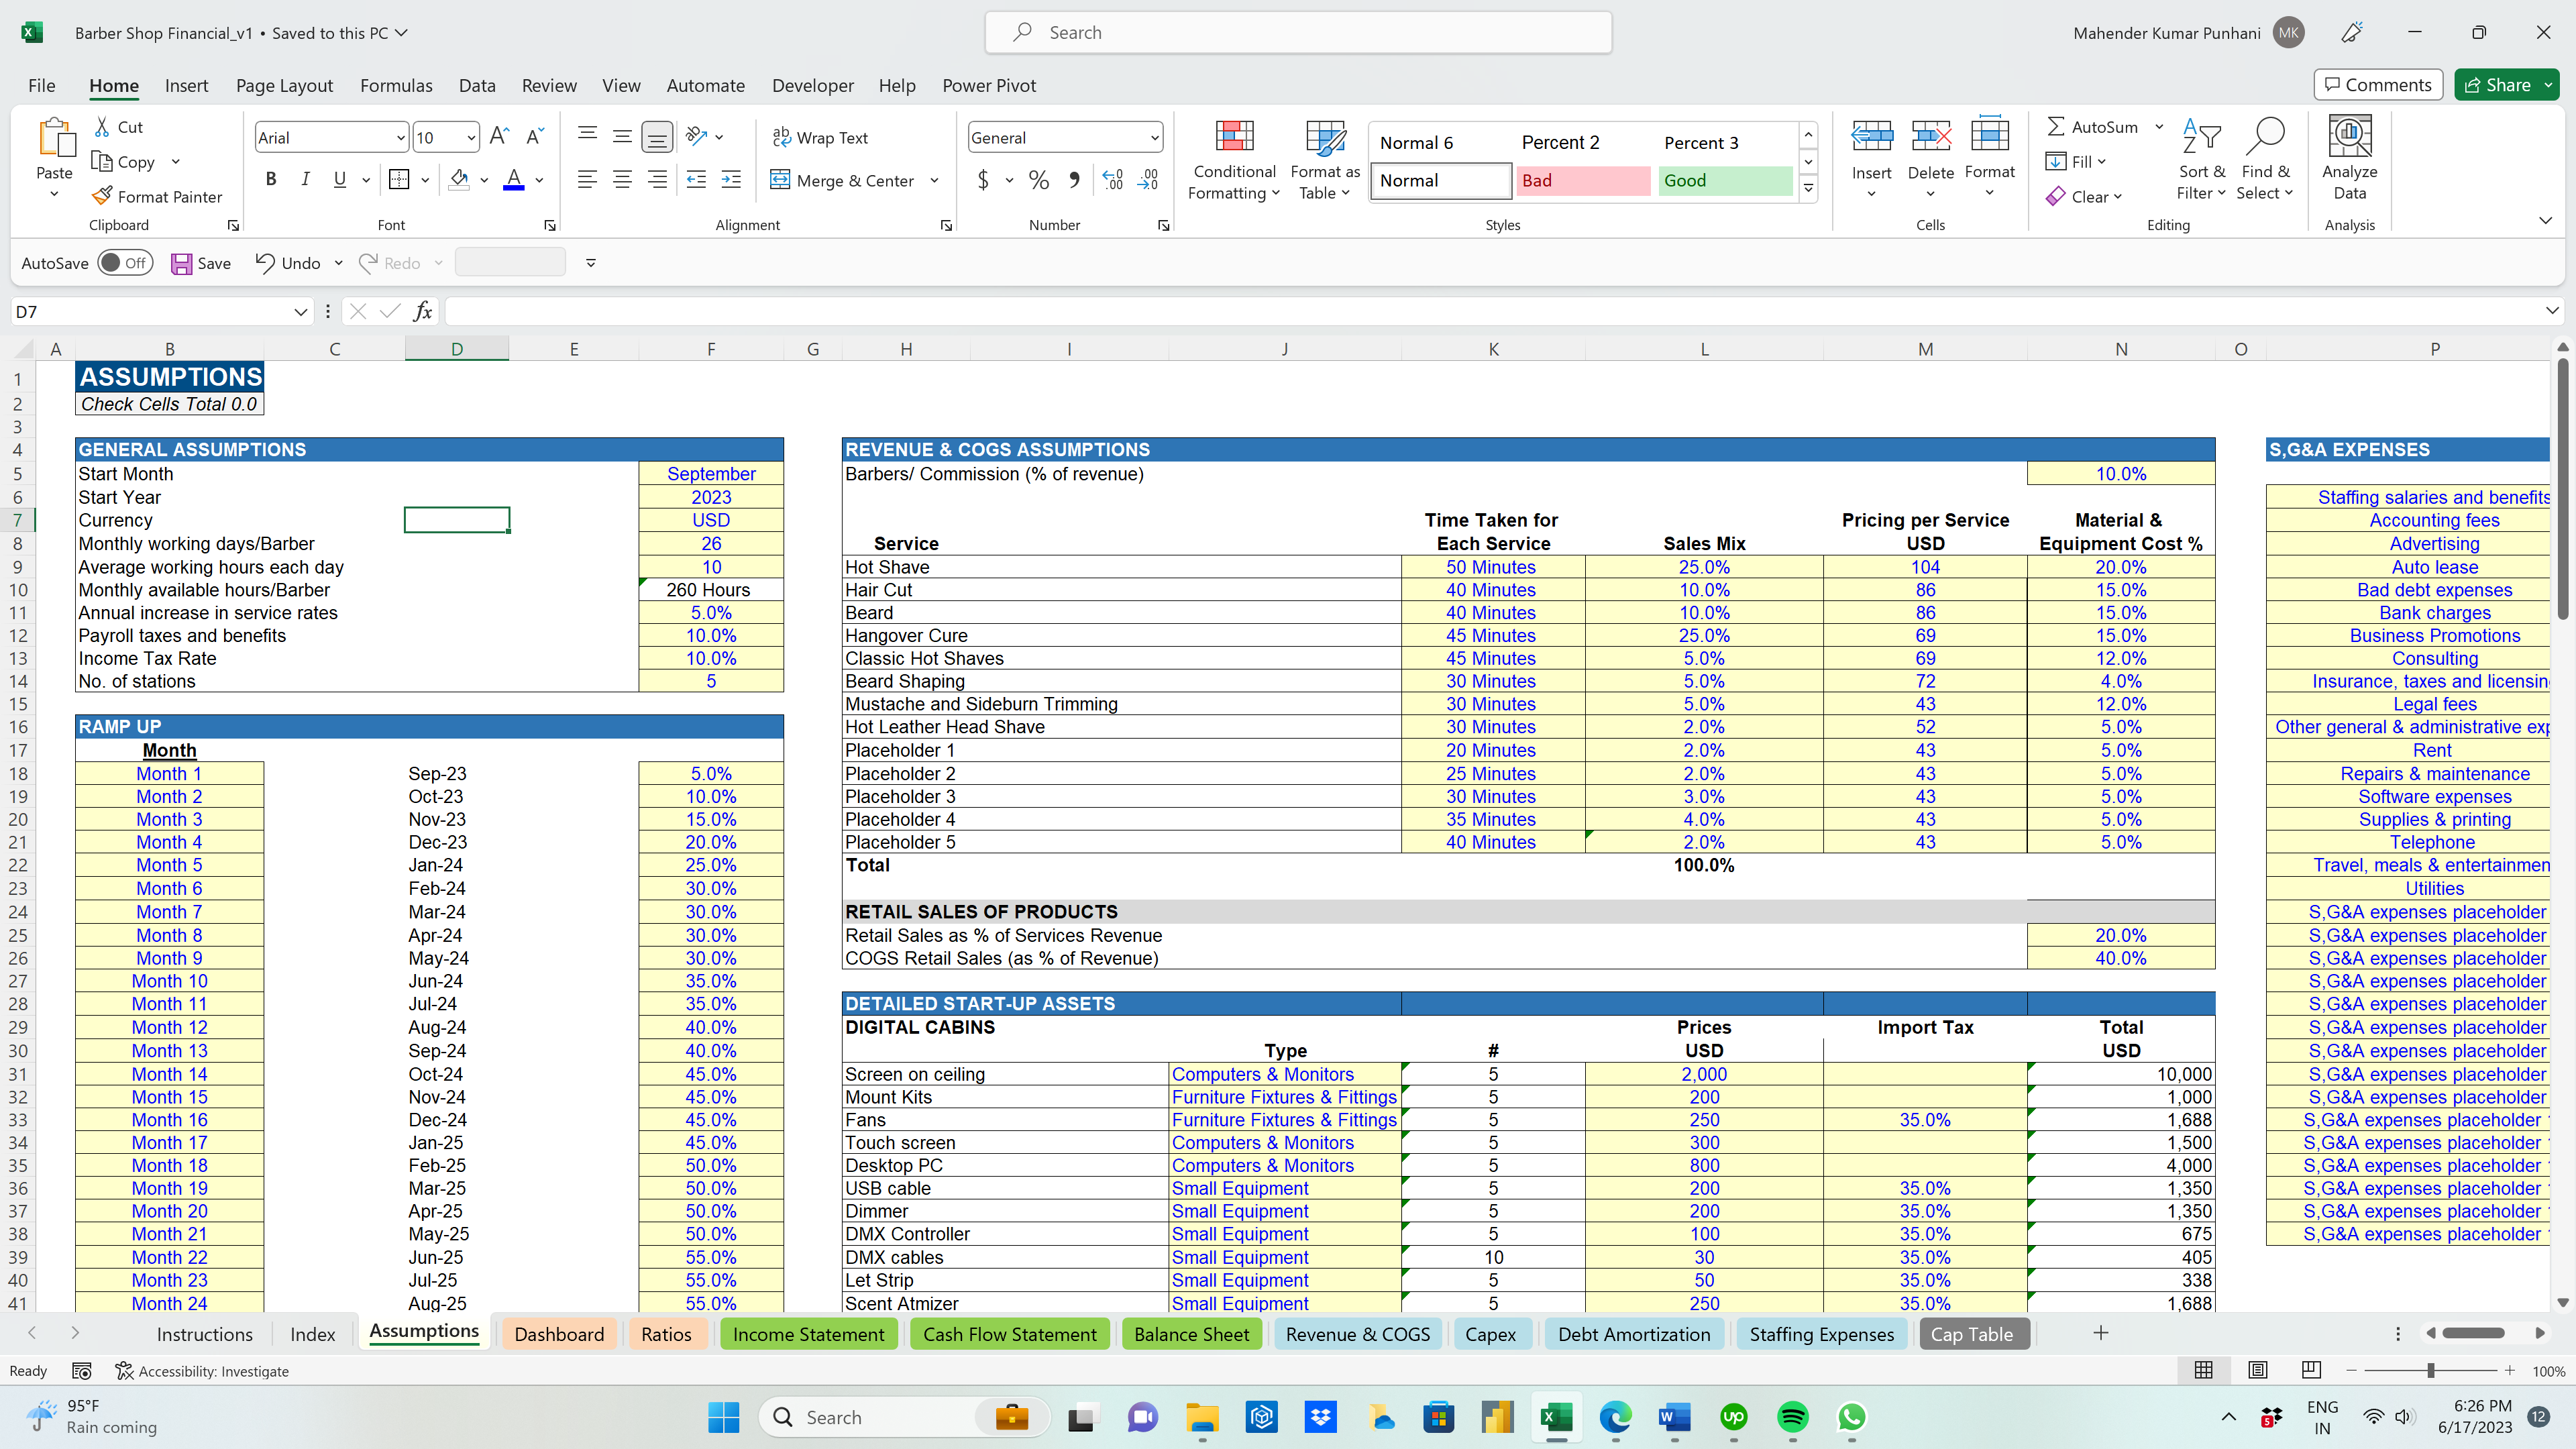This screenshot has height=1449, width=2576.
Task: Open the Name Box dropdown arrow
Action: [300, 312]
